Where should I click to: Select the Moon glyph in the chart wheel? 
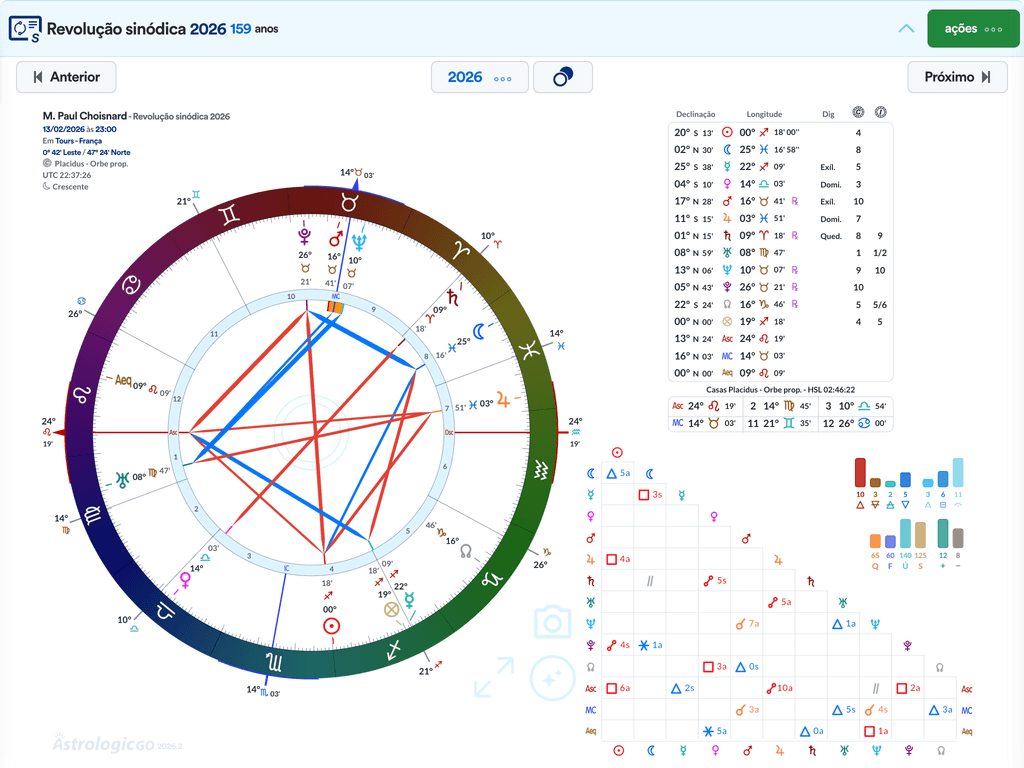point(479,332)
